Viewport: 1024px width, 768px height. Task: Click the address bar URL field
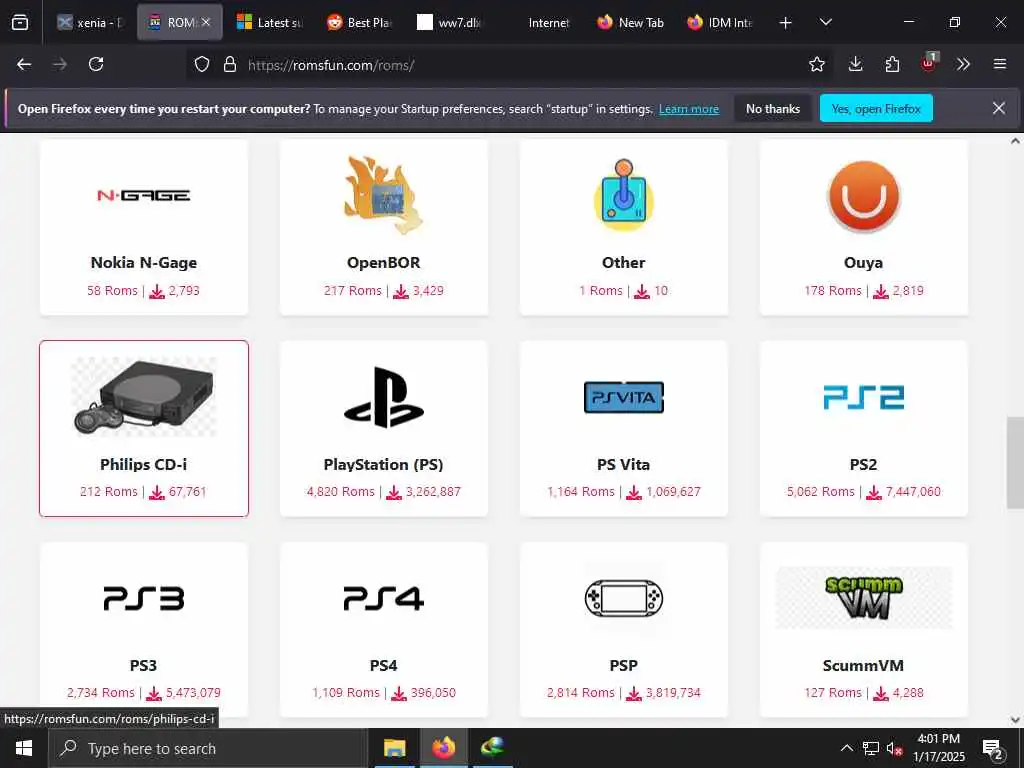pyautogui.click(x=509, y=65)
